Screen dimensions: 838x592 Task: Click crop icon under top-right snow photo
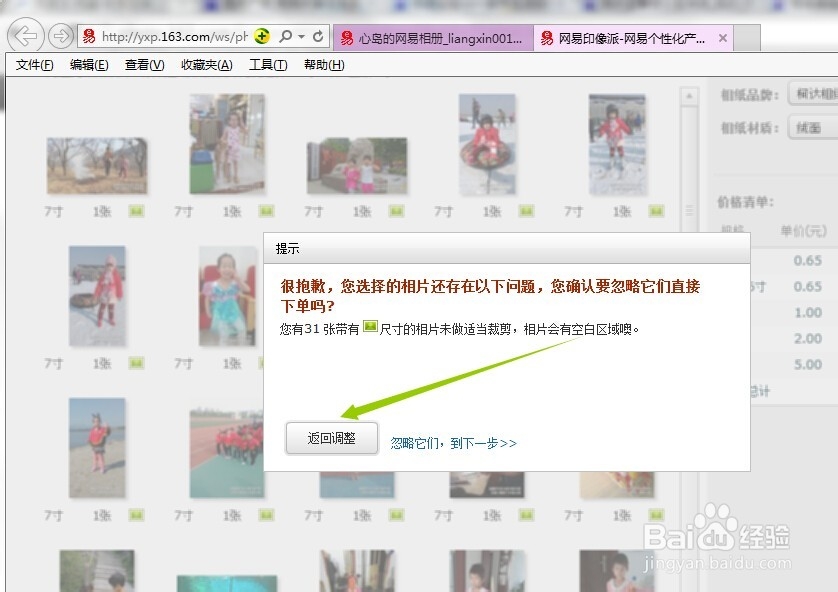pyautogui.click(x=656, y=211)
